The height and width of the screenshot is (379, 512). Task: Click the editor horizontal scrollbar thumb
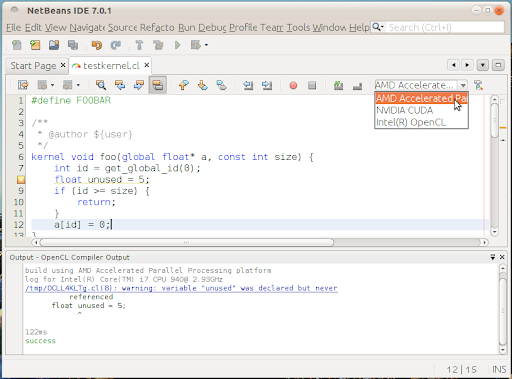coord(187,242)
